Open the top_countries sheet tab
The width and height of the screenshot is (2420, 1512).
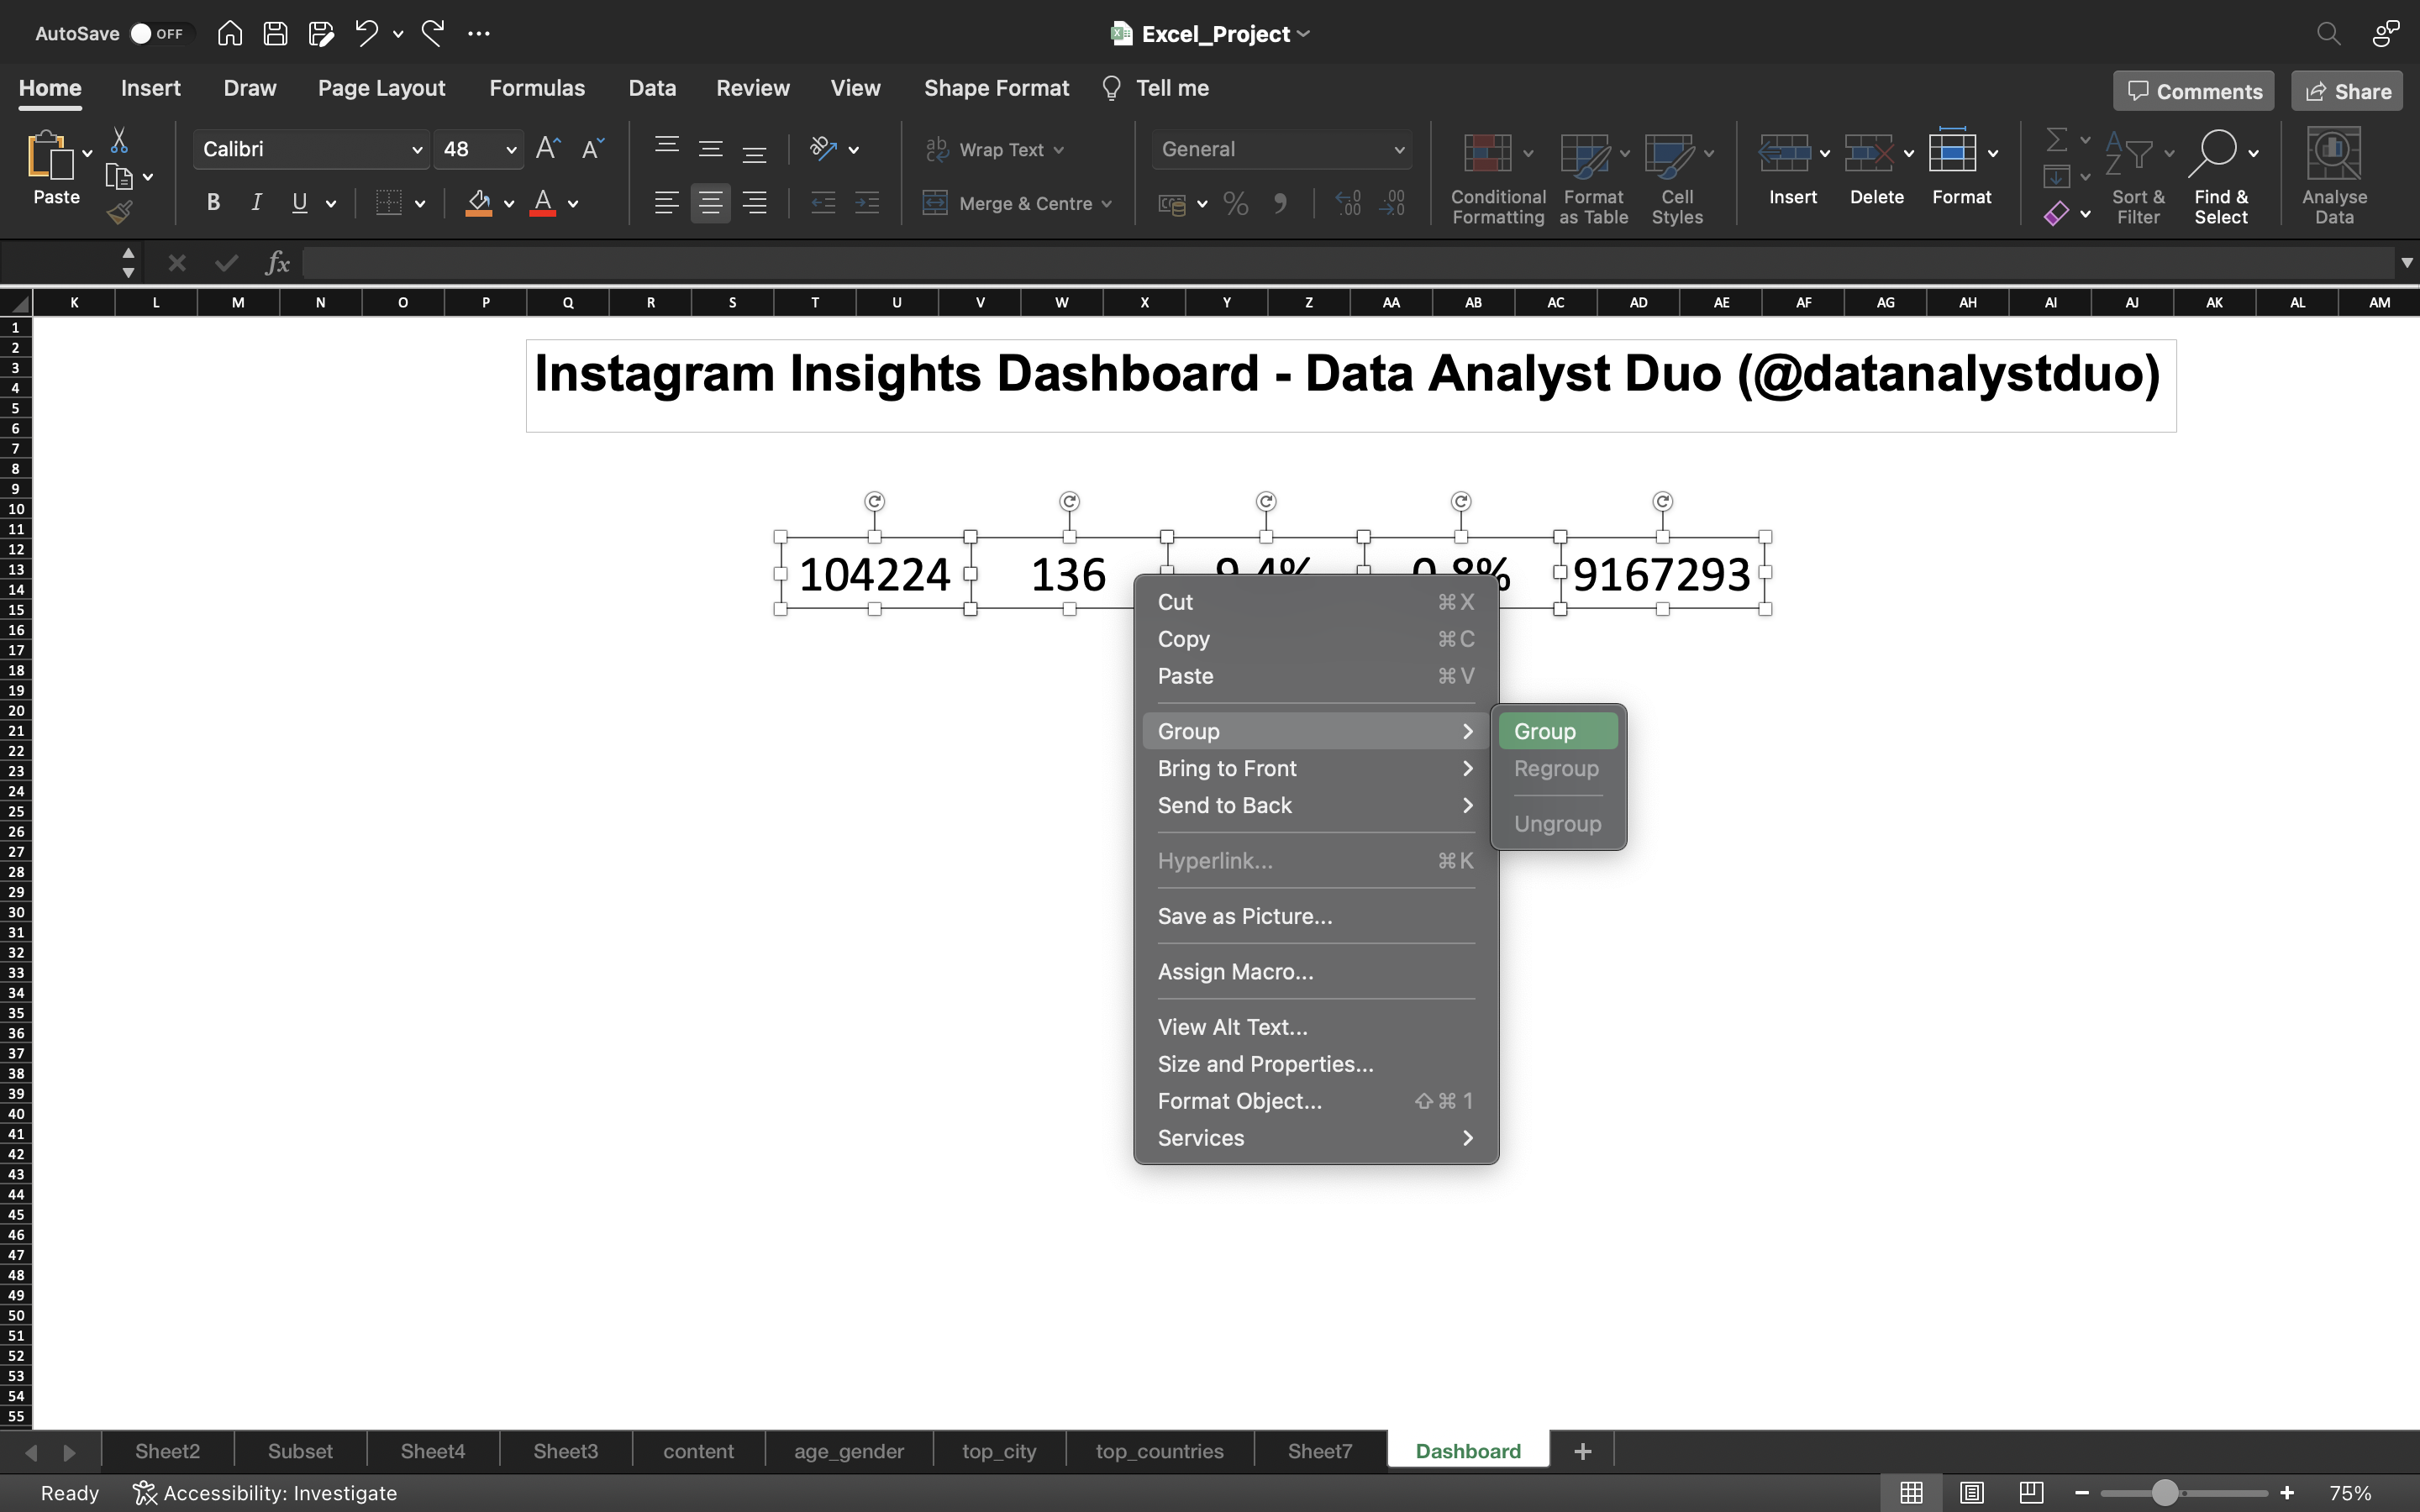1159,1451
